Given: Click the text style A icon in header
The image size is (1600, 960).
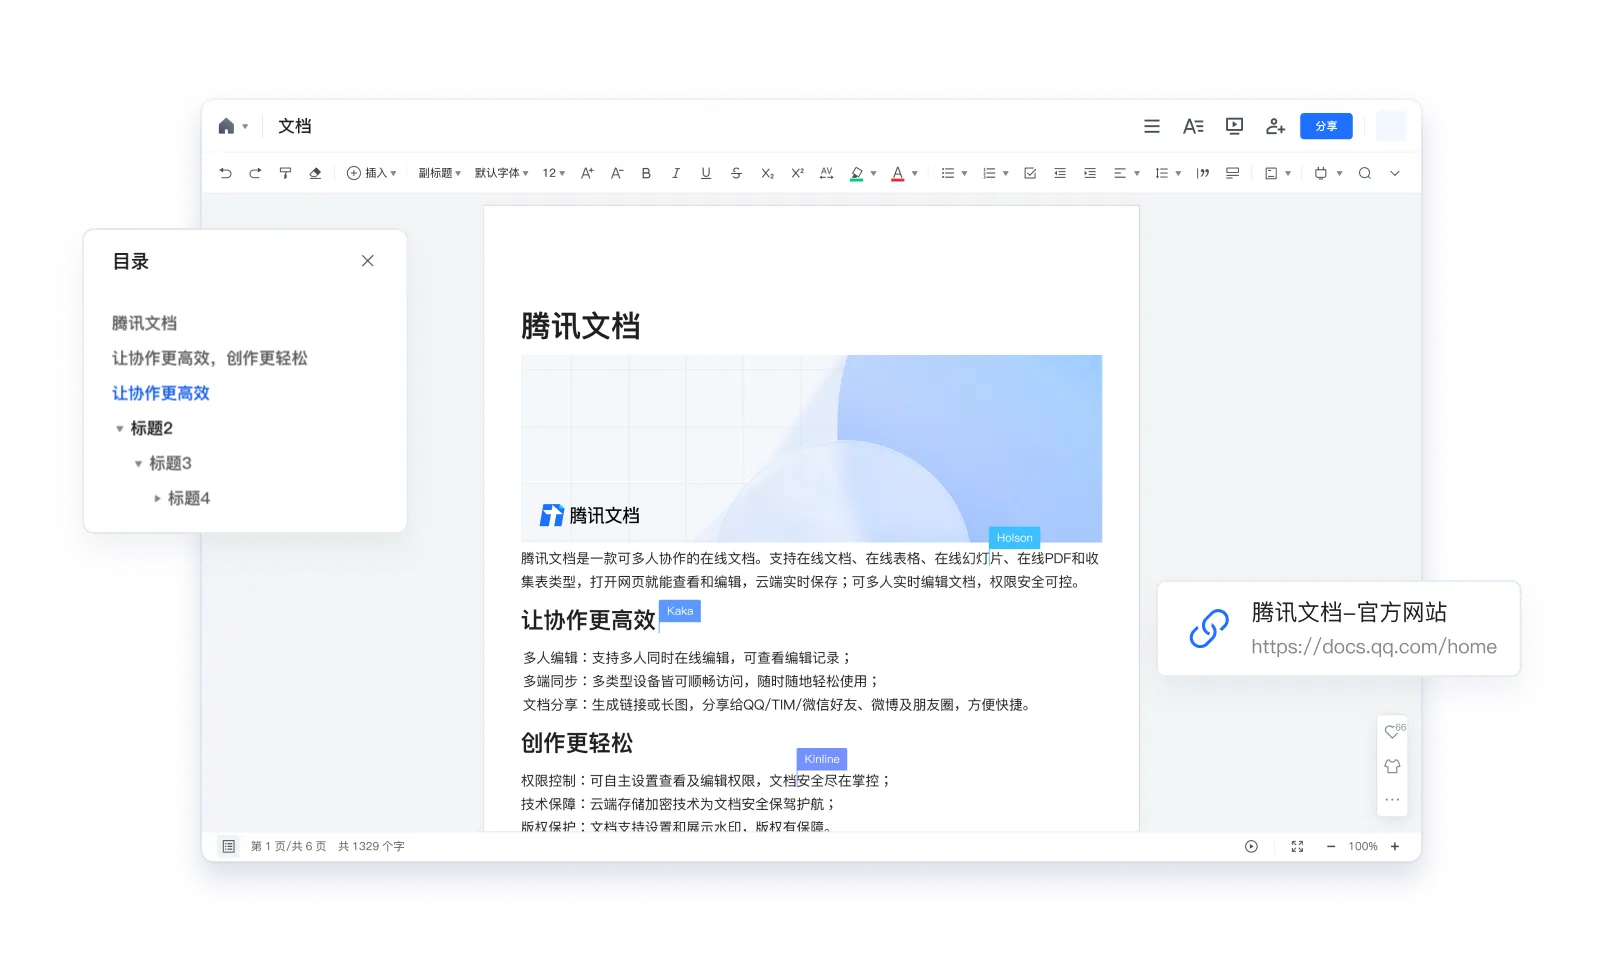Looking at the screenshot, I should 1193,126.
